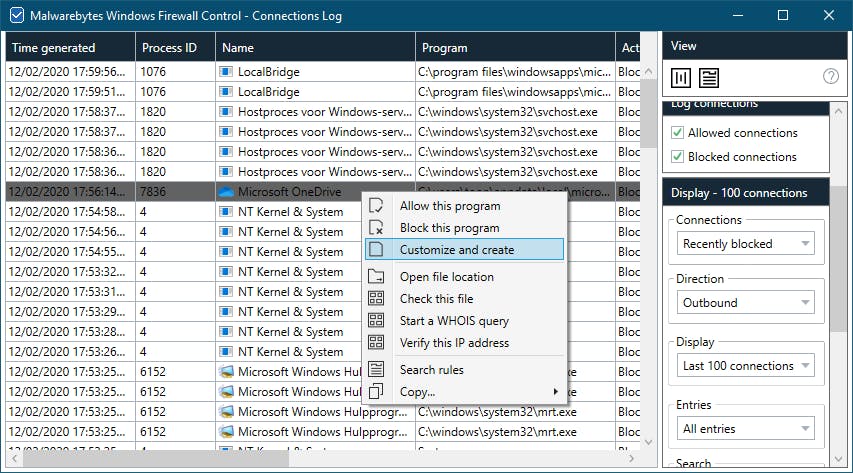853x473 pixels.
Task: Click the Block this program icon
Action: click(376, 228)
